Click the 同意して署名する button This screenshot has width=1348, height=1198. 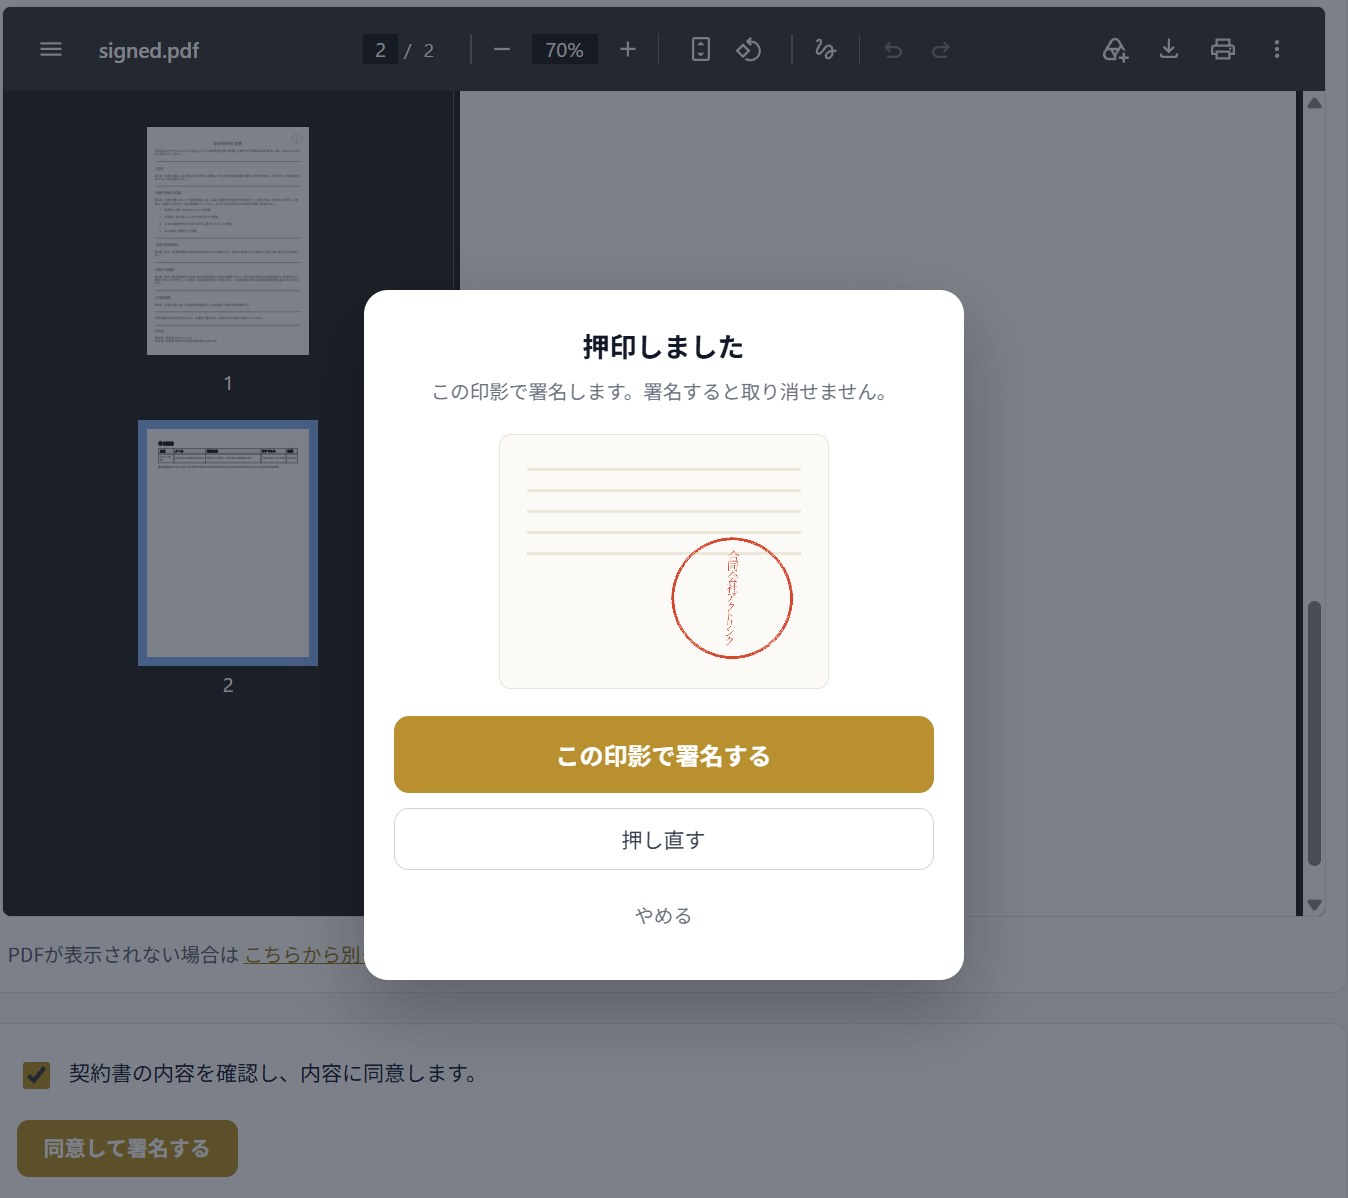pos(127,1148)
